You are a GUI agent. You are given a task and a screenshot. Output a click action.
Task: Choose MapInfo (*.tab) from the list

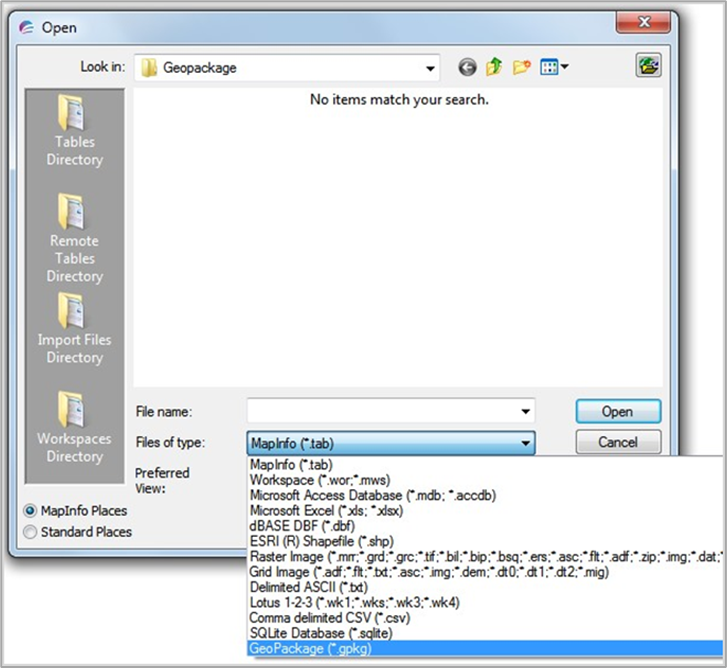485,464
